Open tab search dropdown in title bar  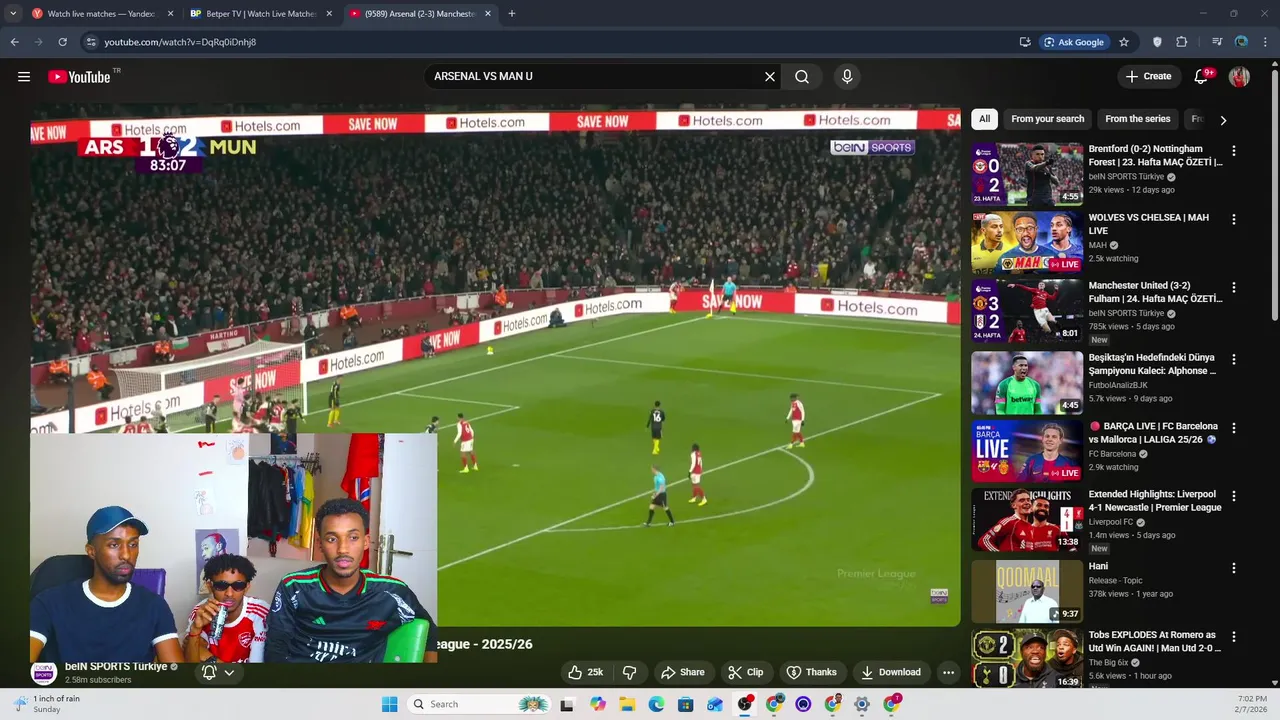[x=13, y=14]
